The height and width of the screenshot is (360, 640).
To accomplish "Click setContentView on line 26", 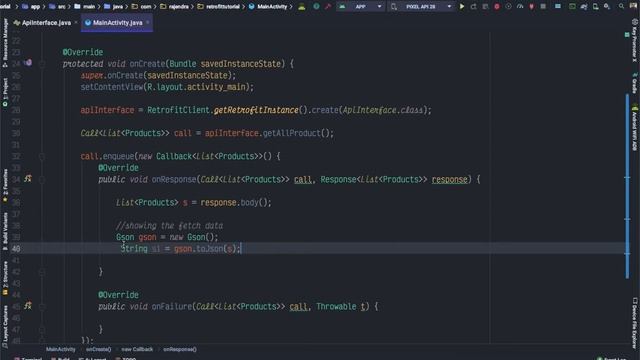I will pos(112,87).
